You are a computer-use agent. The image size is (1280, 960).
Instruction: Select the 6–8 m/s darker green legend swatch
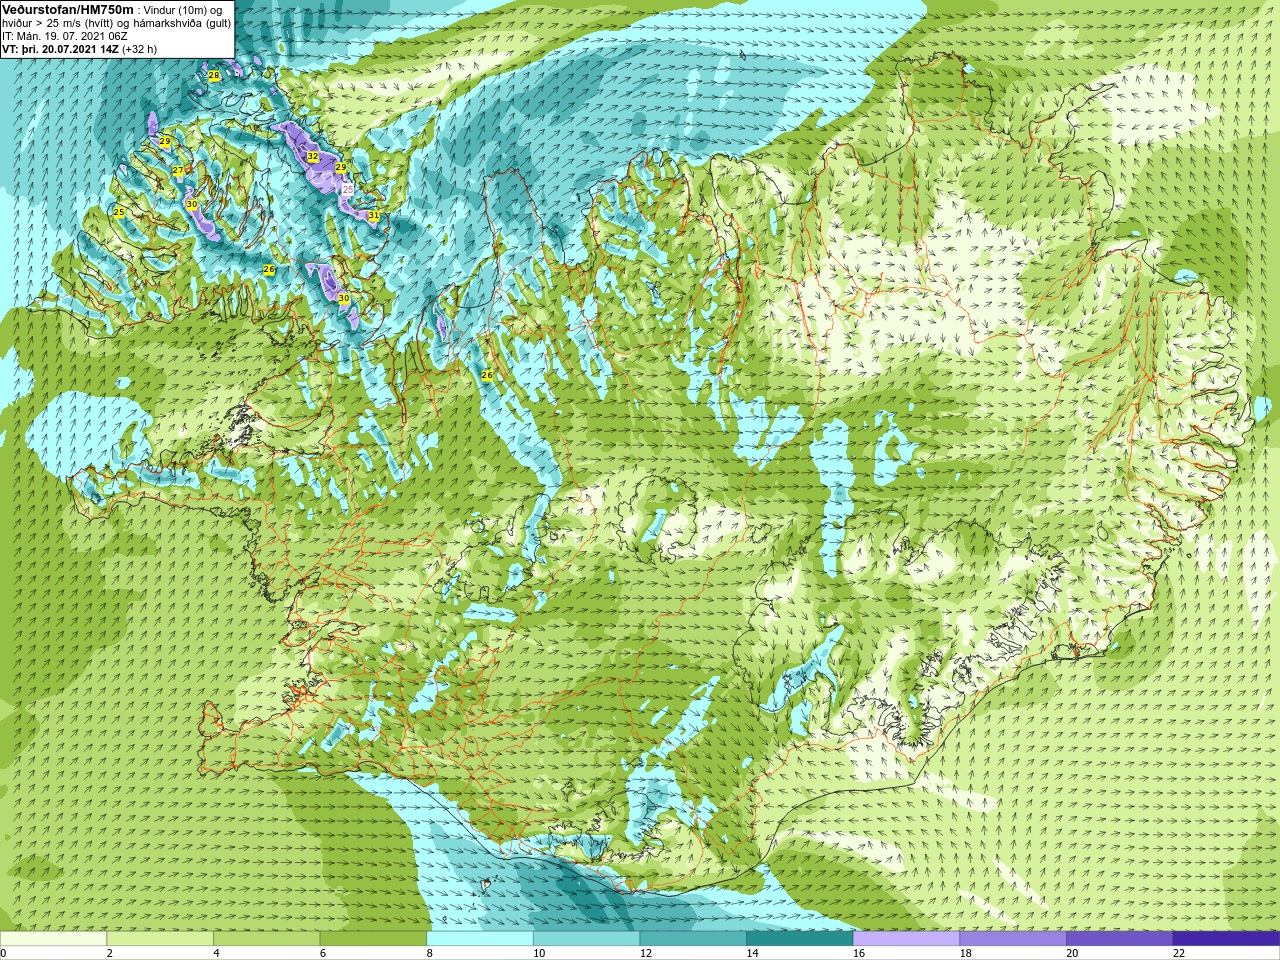[373, 939]
